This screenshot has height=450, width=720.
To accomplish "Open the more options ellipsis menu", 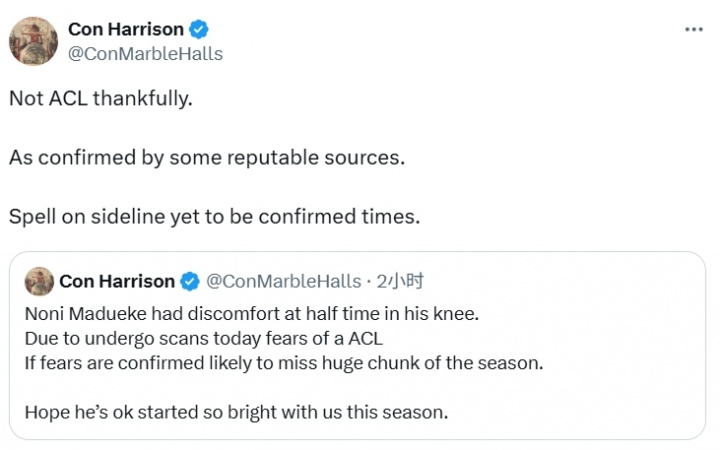I will point(693,30).
